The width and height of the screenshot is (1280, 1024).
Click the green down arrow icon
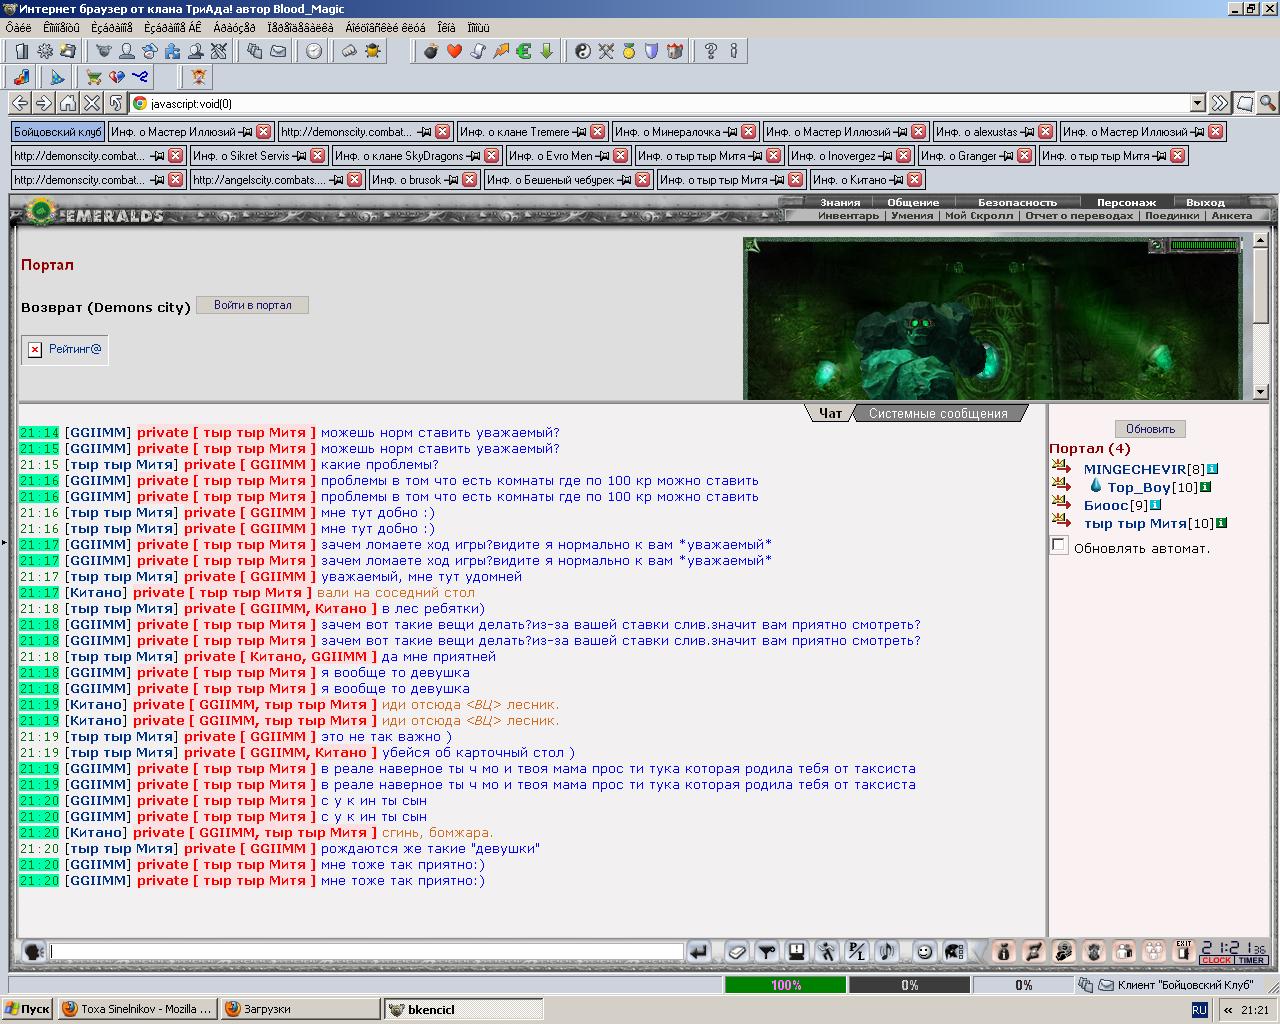pos(547,51)
